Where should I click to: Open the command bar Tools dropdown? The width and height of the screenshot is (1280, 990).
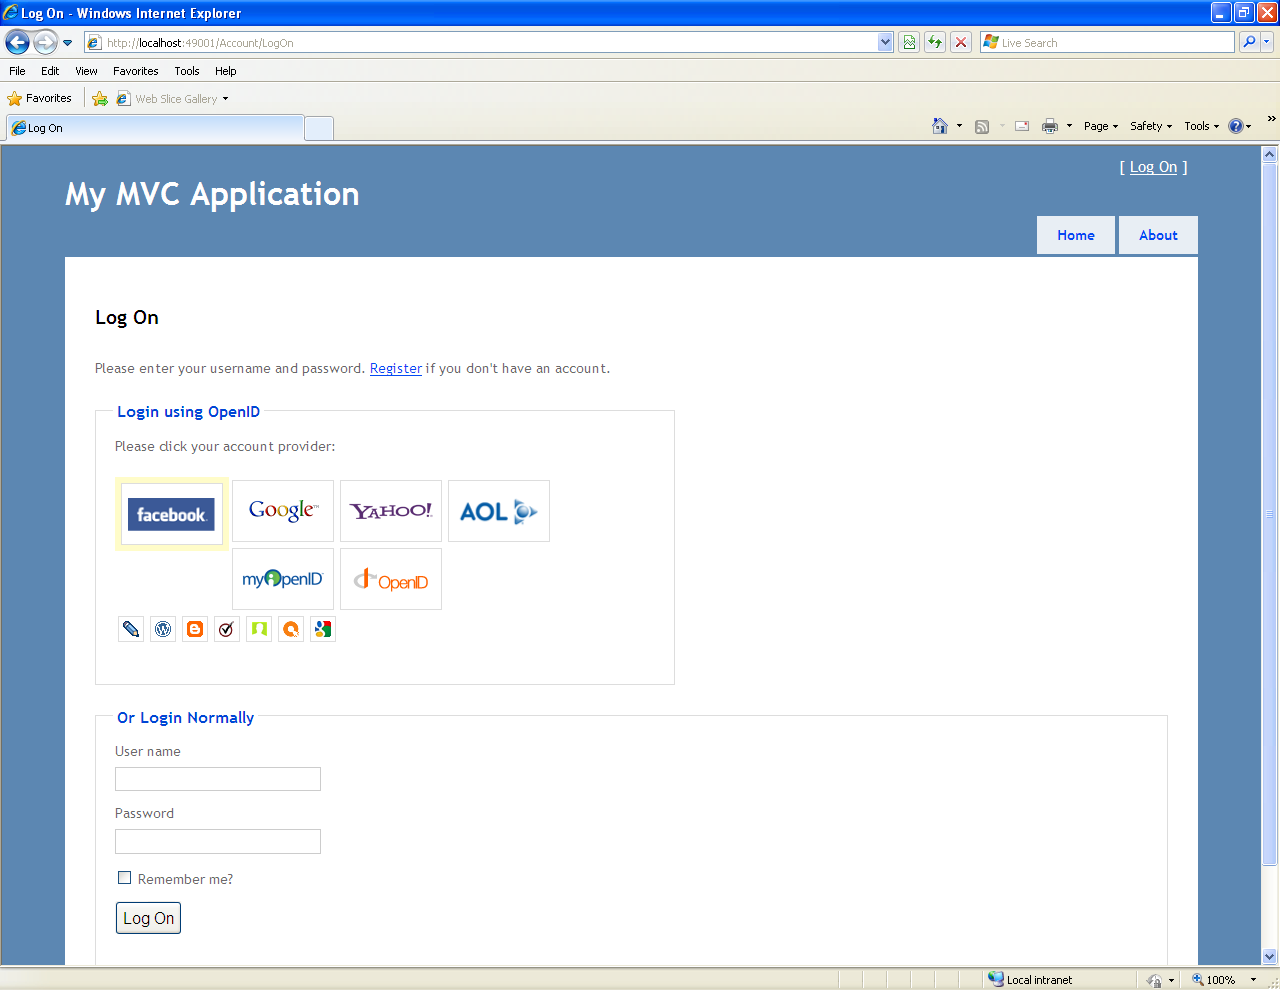point(1202,126)
